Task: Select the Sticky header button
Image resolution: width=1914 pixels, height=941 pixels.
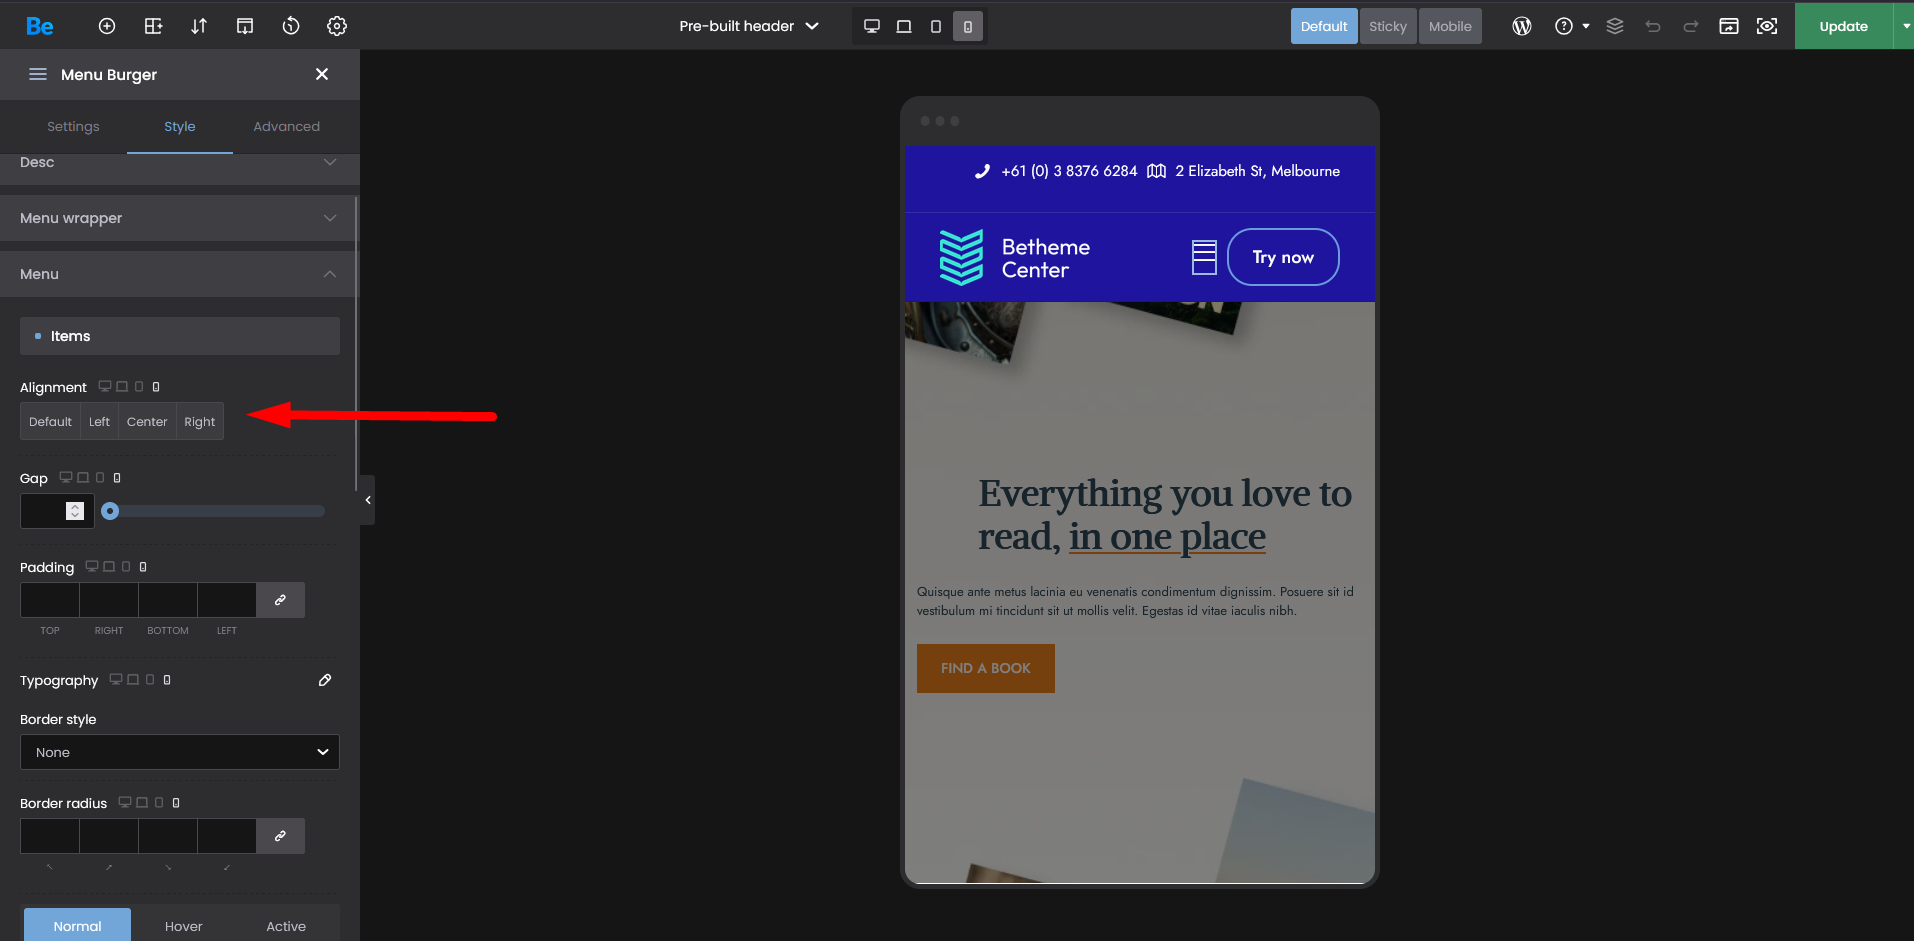Action: [1387, 27]
